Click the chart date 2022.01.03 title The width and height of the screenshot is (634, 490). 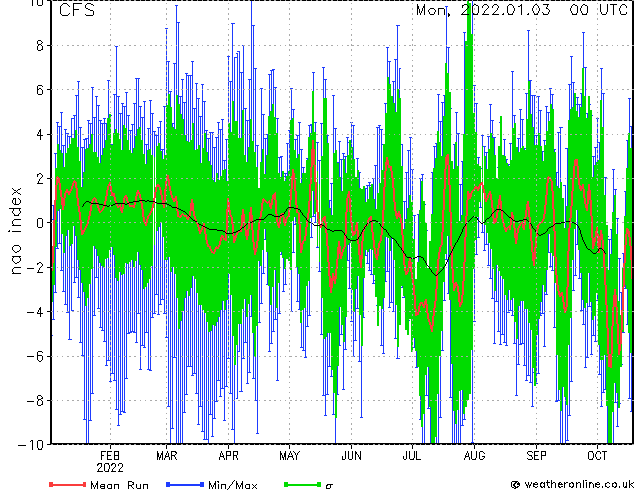[505, 9]
